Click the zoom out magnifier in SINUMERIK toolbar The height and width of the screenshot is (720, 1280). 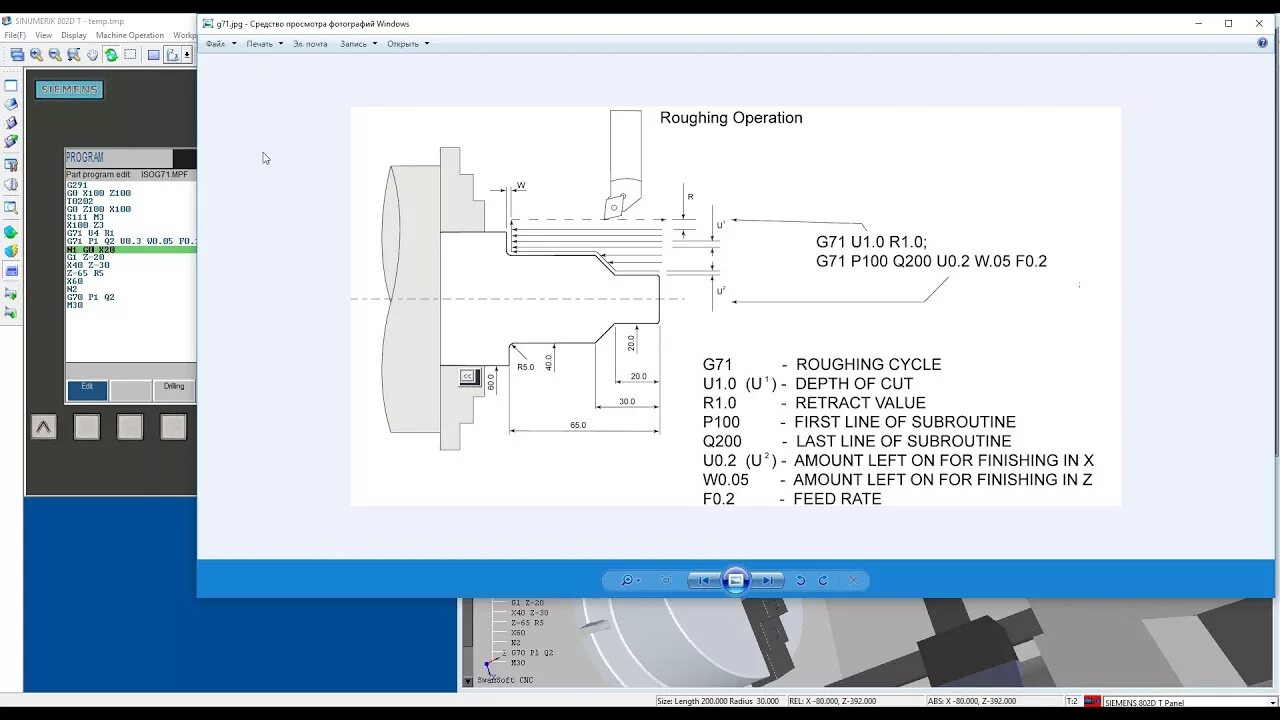pyautogui.click(x=55, y=55)
